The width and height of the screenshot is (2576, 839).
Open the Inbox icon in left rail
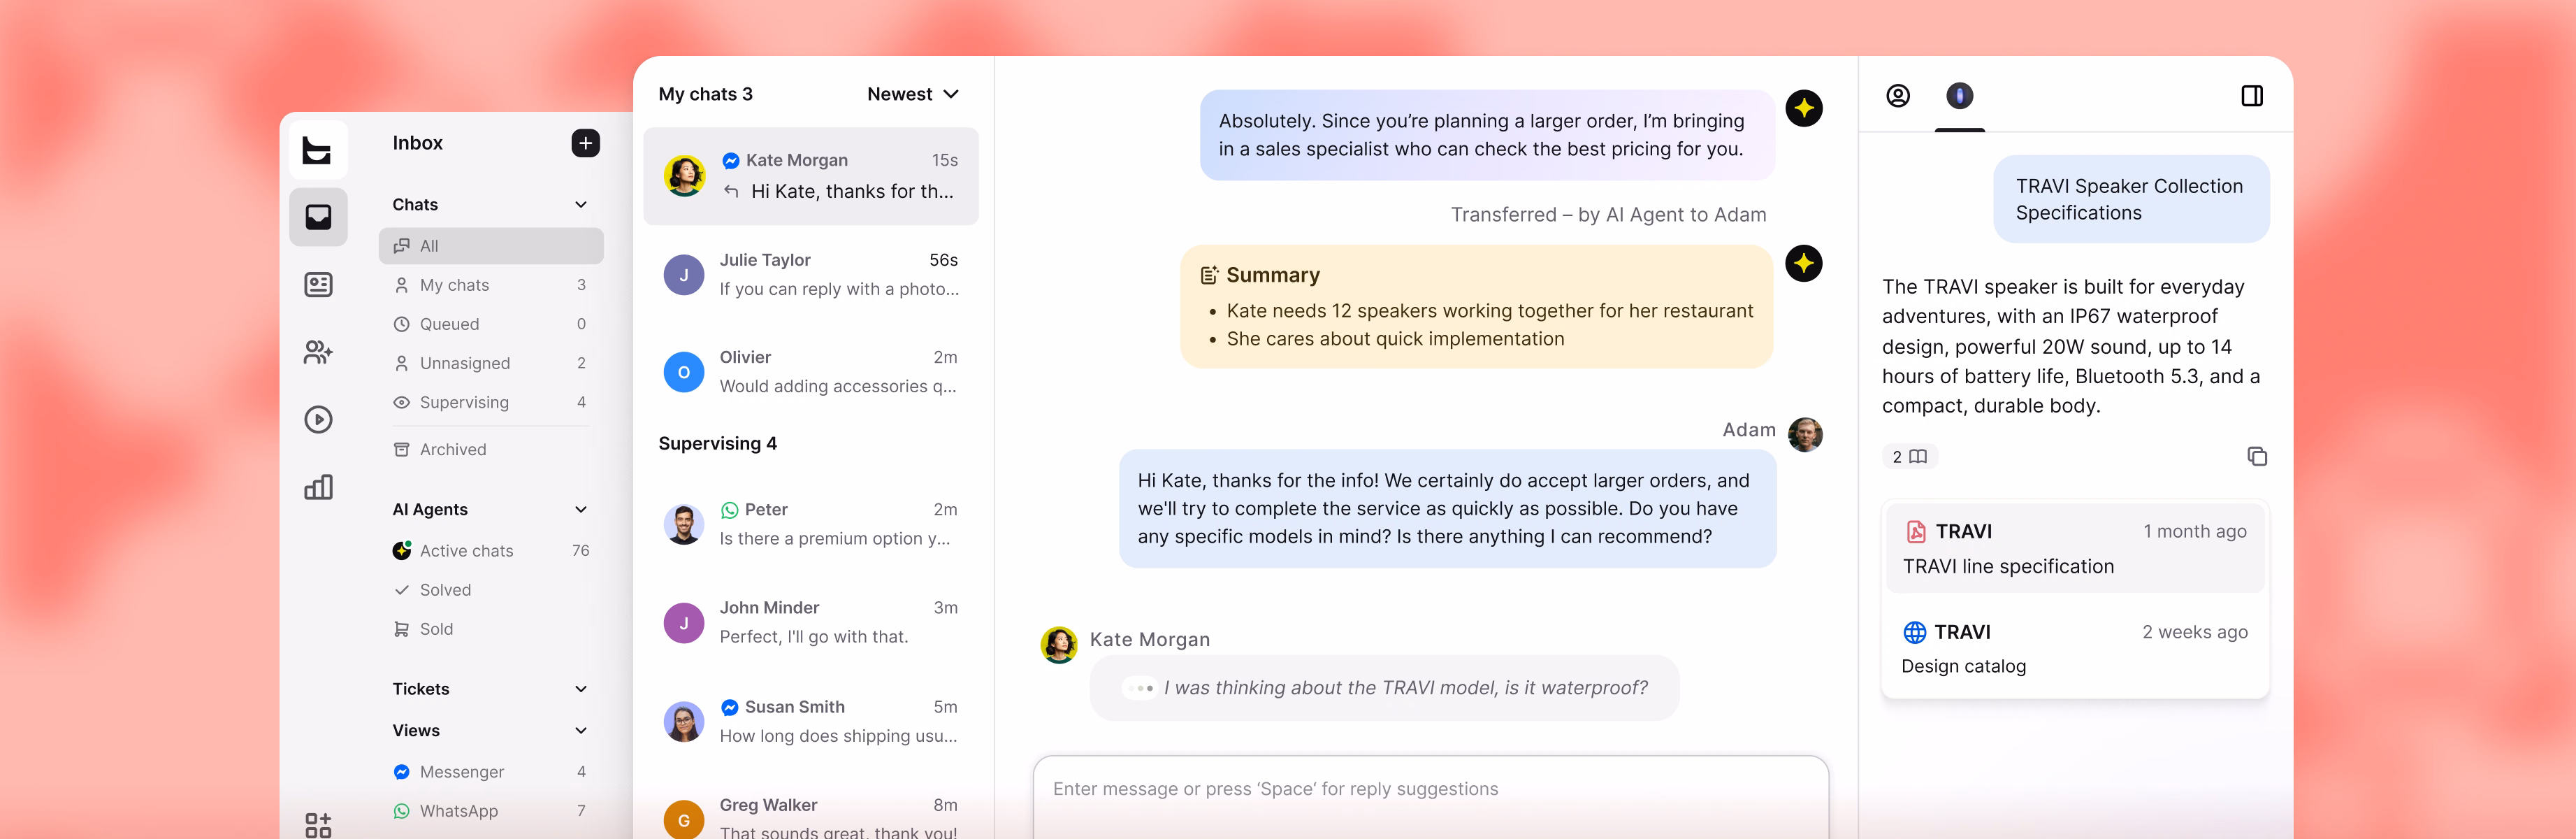(x=318, y=217)
